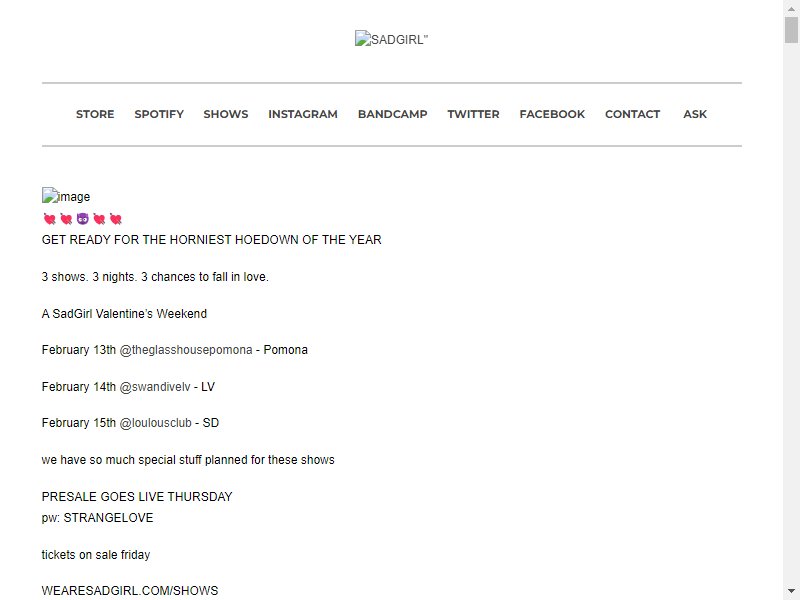Open the SPOTIFY menu link

pyautogui.click(x=159, y=114)
